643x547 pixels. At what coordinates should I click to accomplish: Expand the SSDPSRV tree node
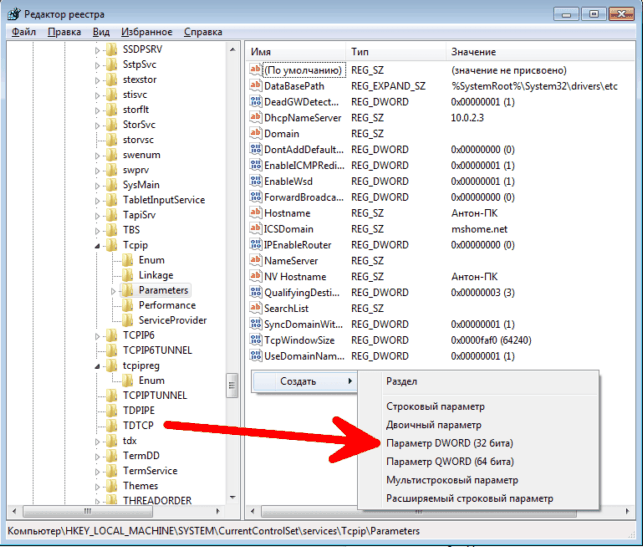(x=97, y=50)
